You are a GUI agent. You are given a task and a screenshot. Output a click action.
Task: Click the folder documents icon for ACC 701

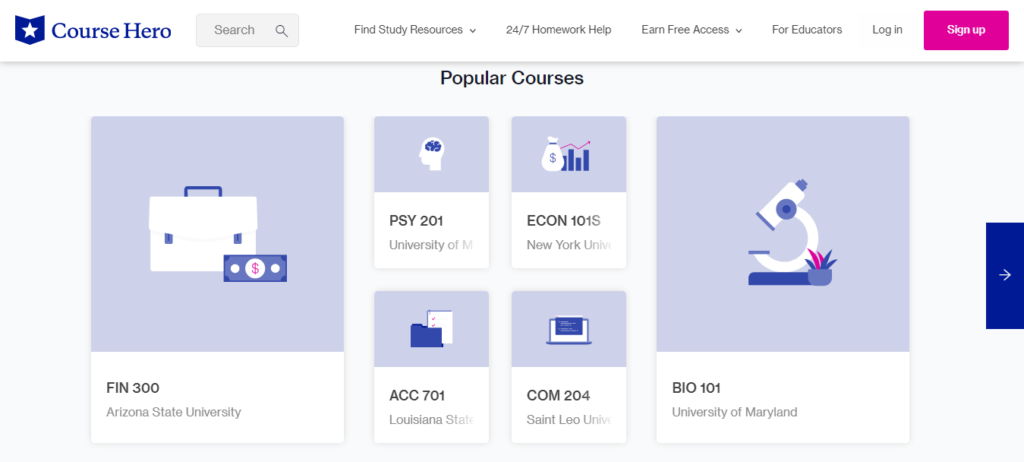431,329
